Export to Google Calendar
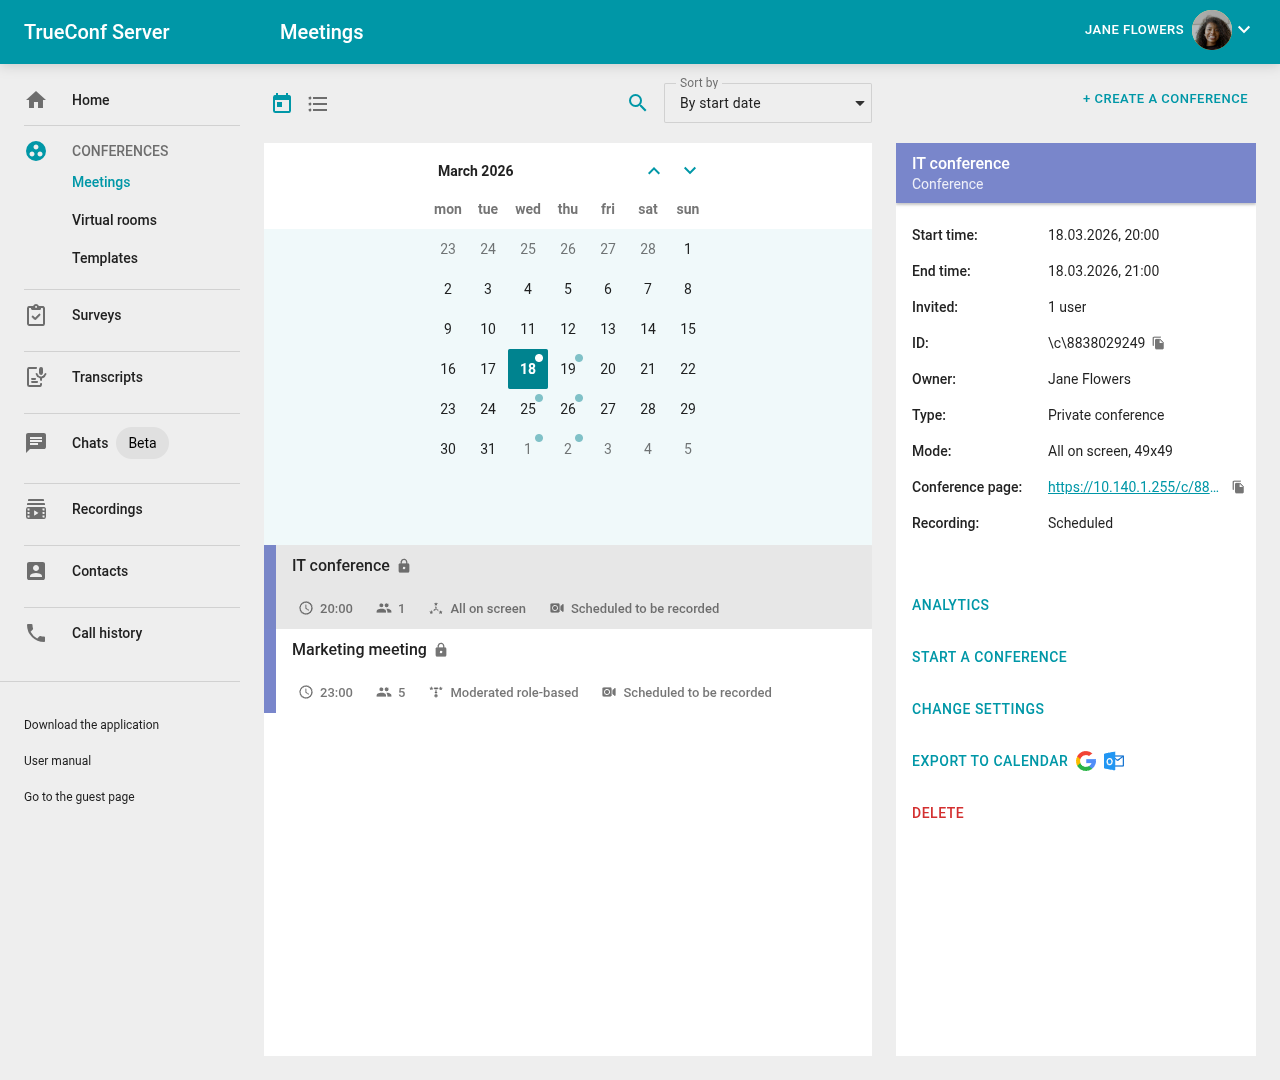The image size is (1280, 1080). [x=1086, y=761]
